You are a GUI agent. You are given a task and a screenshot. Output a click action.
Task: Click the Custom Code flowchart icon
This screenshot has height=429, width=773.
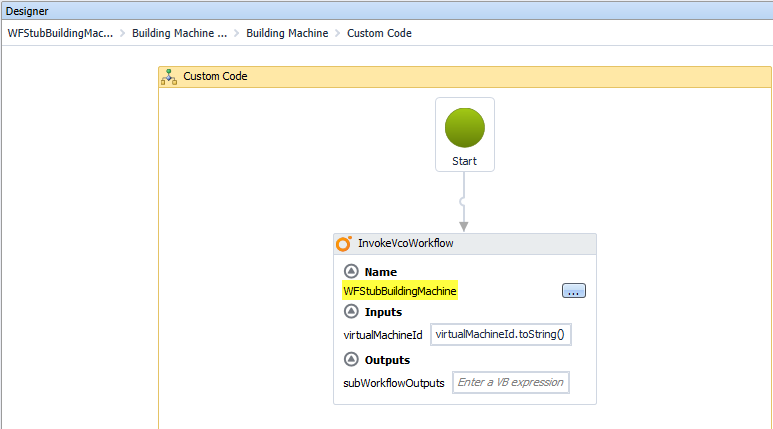click(170, 76)
